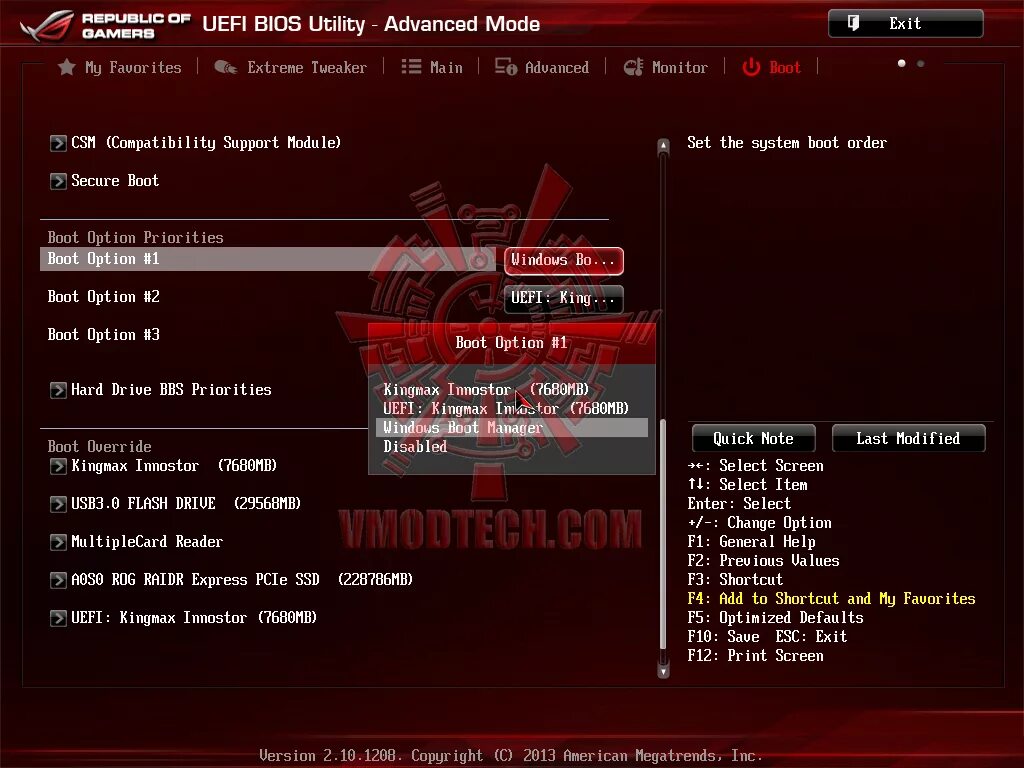Viewport: 1024px width, 768px height.
Task: Click the scrollbar down arrow
Action: [664, 671]
